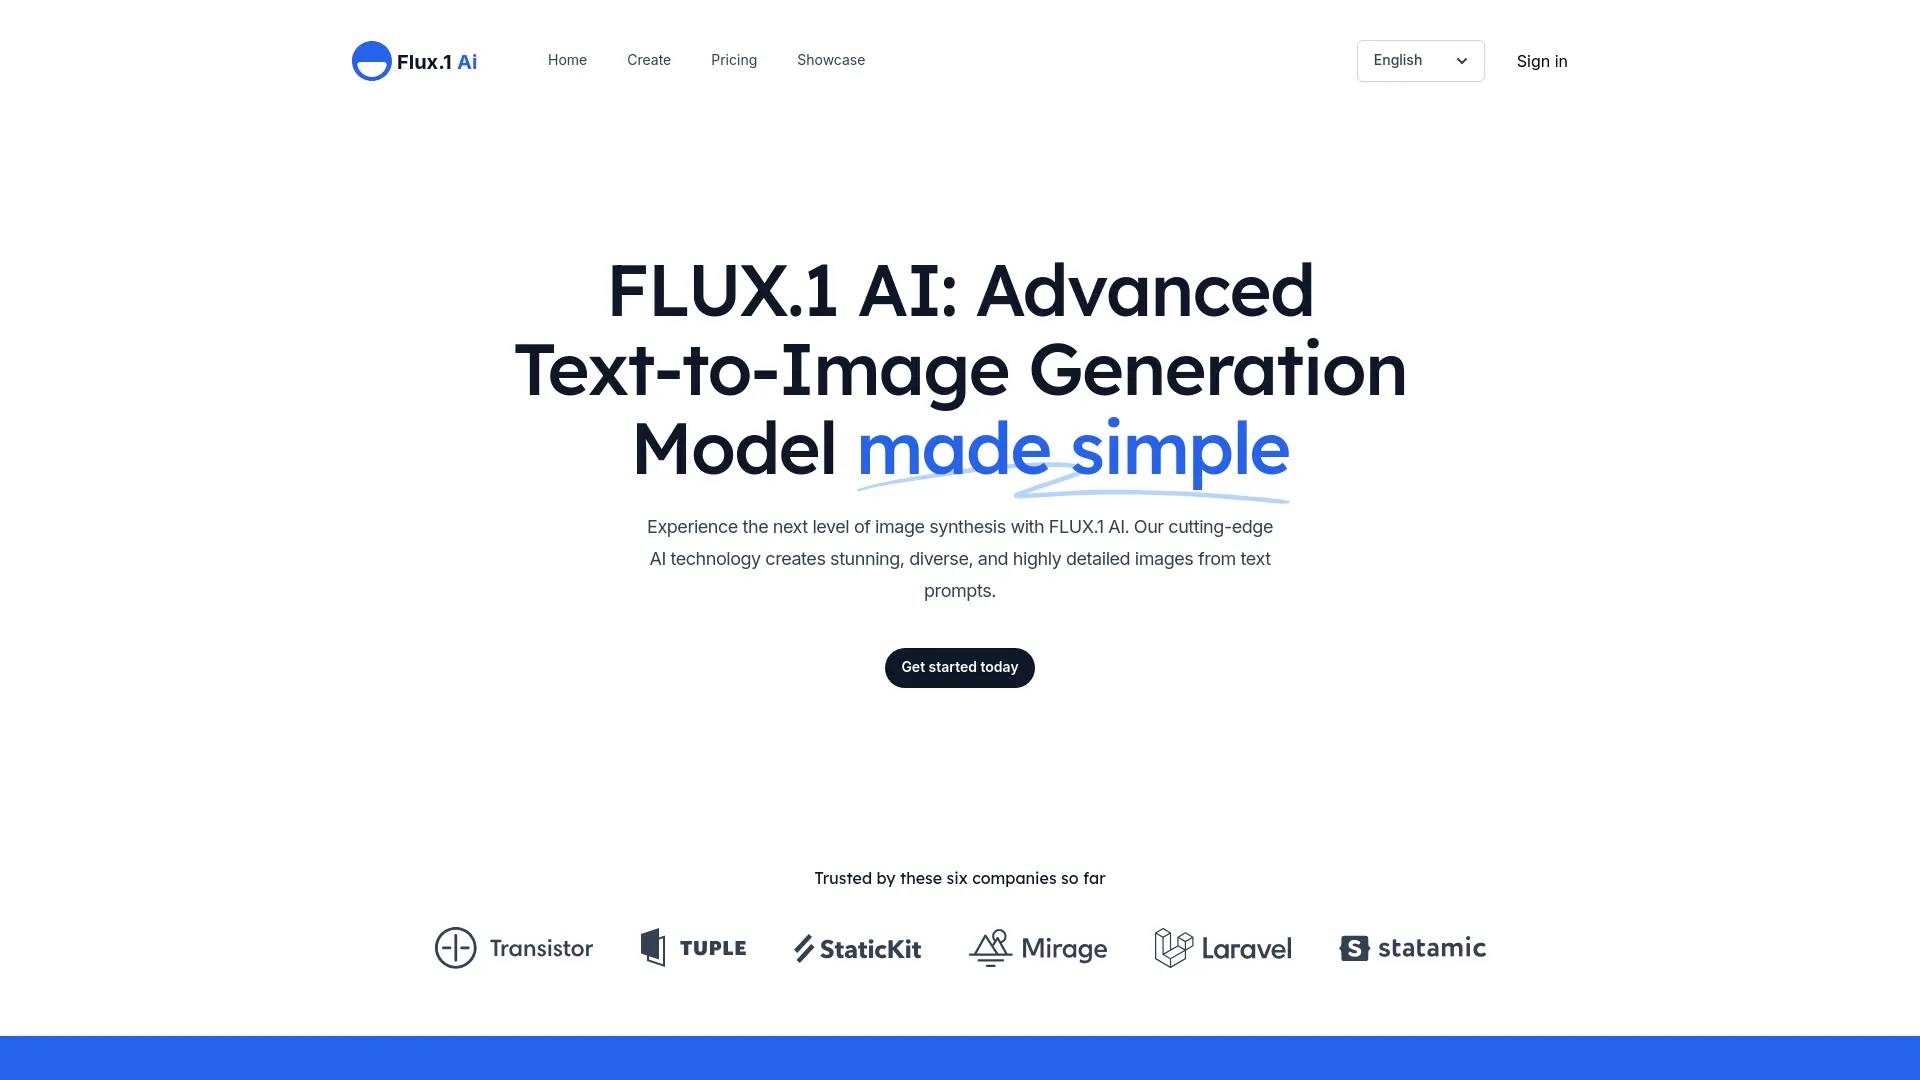
Task: Click the Pricing navigation tab
Action: tap(733, 59)
